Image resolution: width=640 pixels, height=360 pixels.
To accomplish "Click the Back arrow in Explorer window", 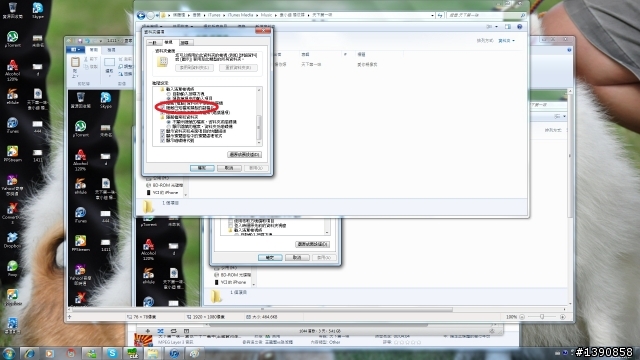I will (x=141, y=16).
